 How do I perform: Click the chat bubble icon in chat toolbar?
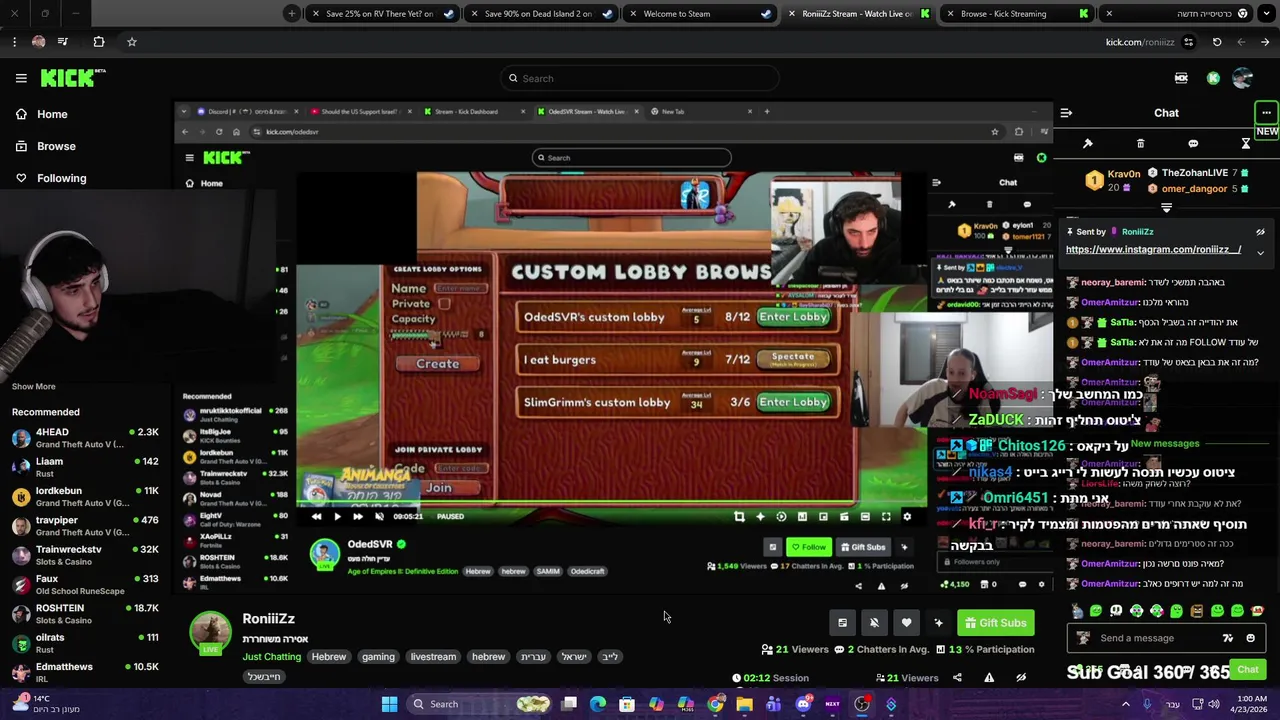(x=1193, y=143)
